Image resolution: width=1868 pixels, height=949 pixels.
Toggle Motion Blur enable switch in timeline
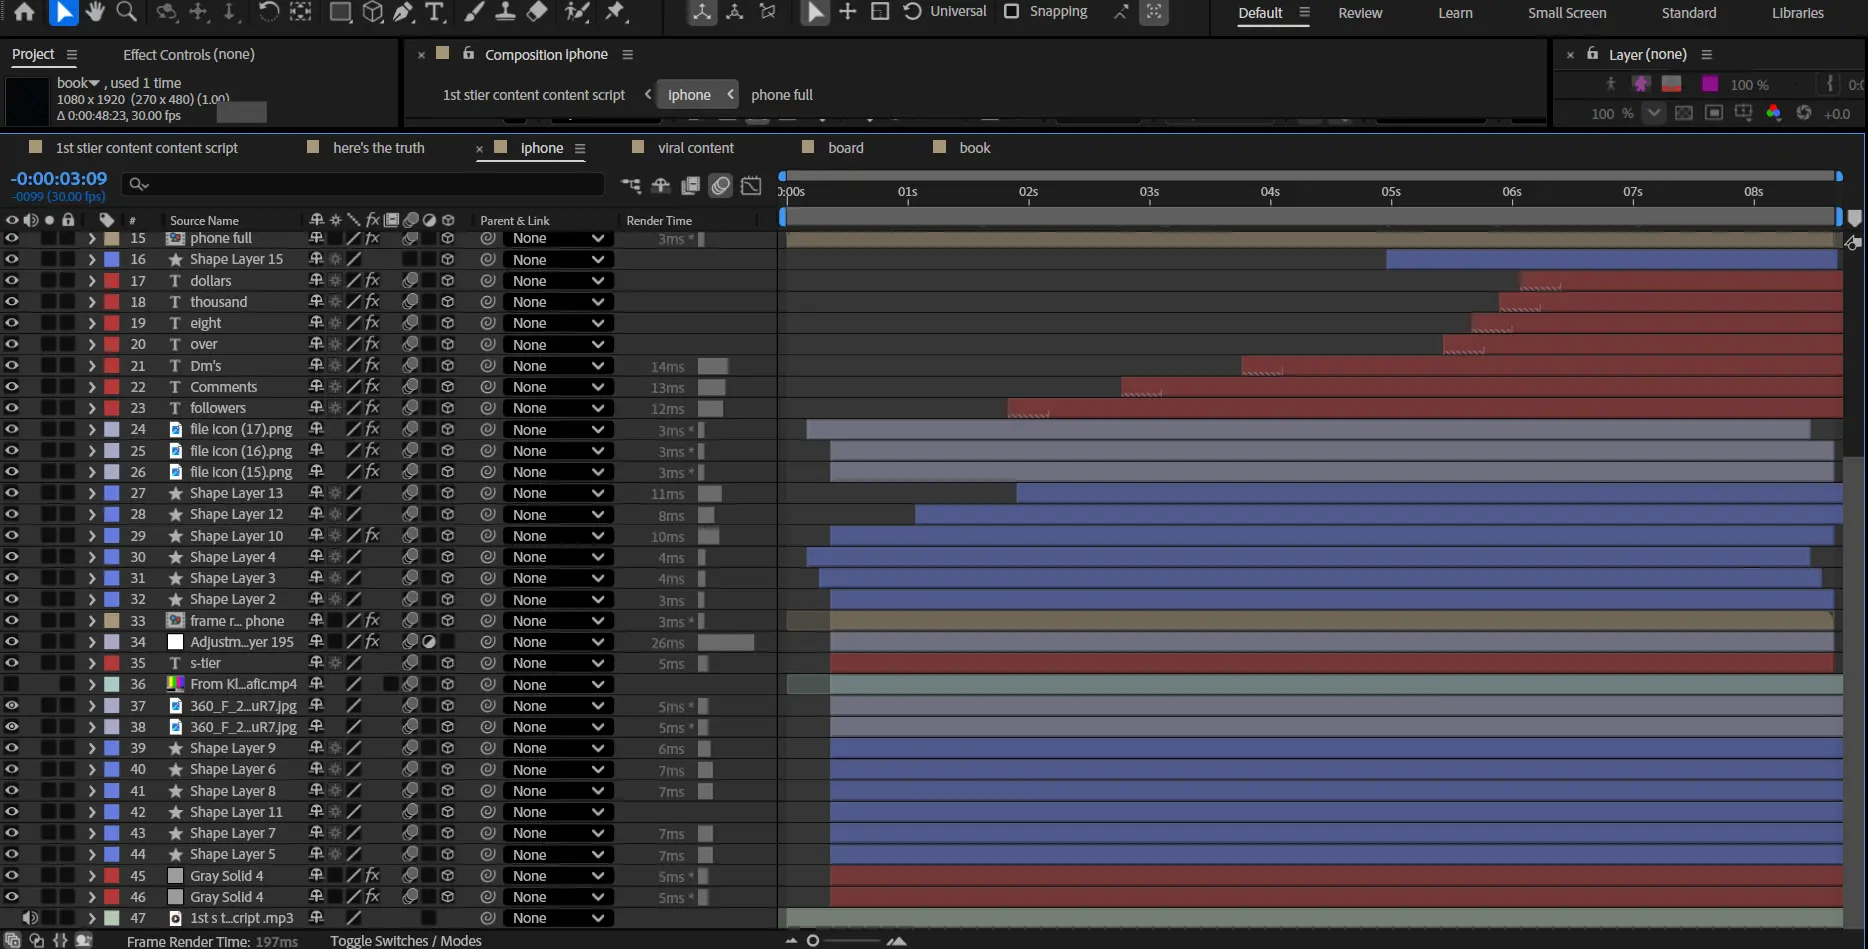[x=721, y=185]
